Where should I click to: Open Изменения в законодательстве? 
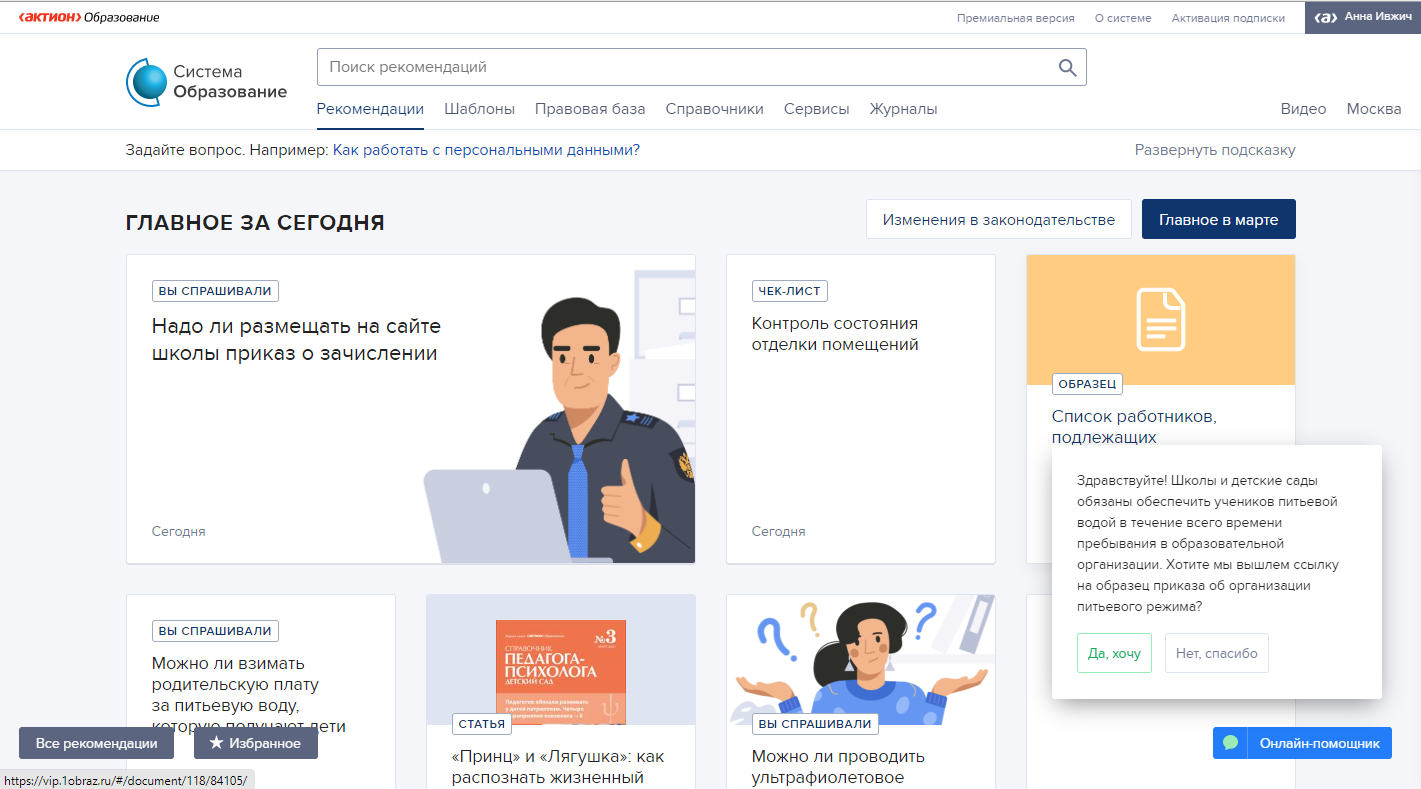997,220
